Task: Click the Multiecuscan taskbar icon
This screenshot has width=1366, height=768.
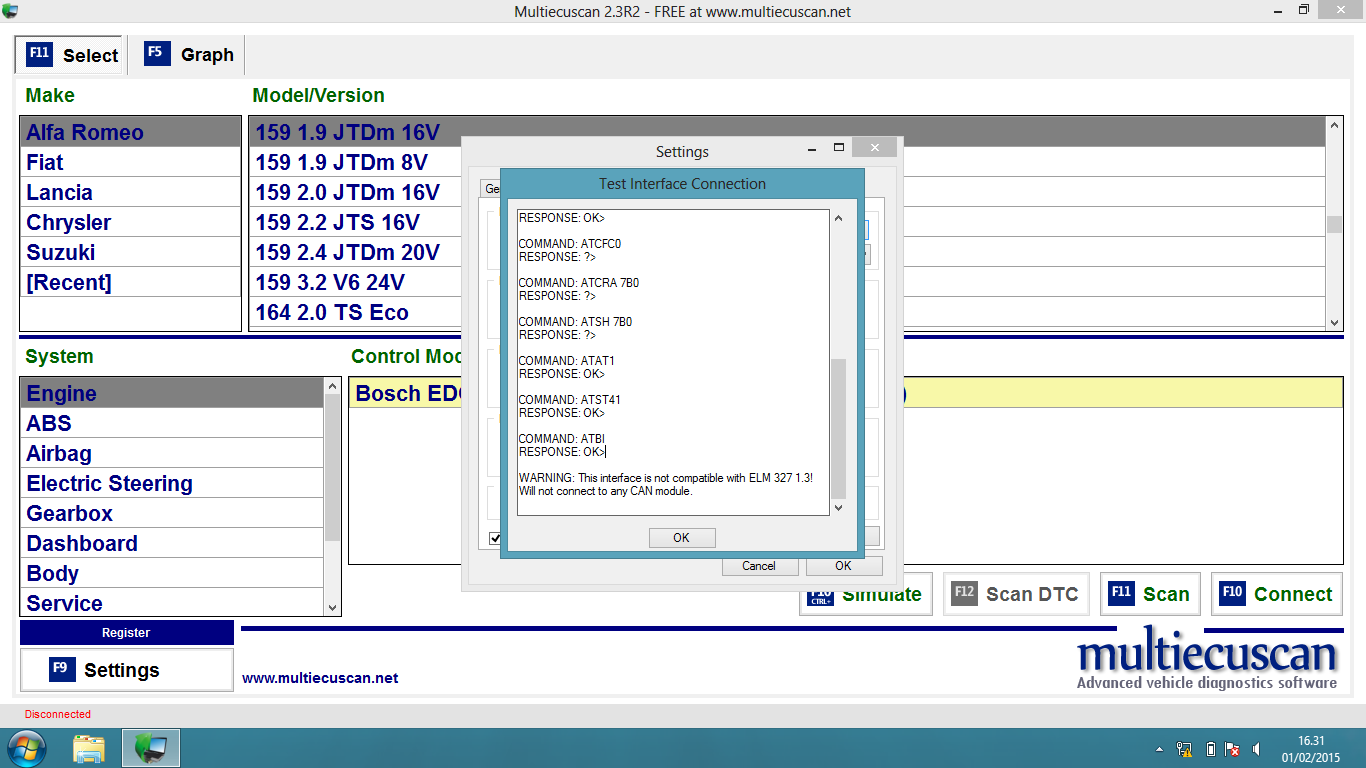Action: (151, 748)
